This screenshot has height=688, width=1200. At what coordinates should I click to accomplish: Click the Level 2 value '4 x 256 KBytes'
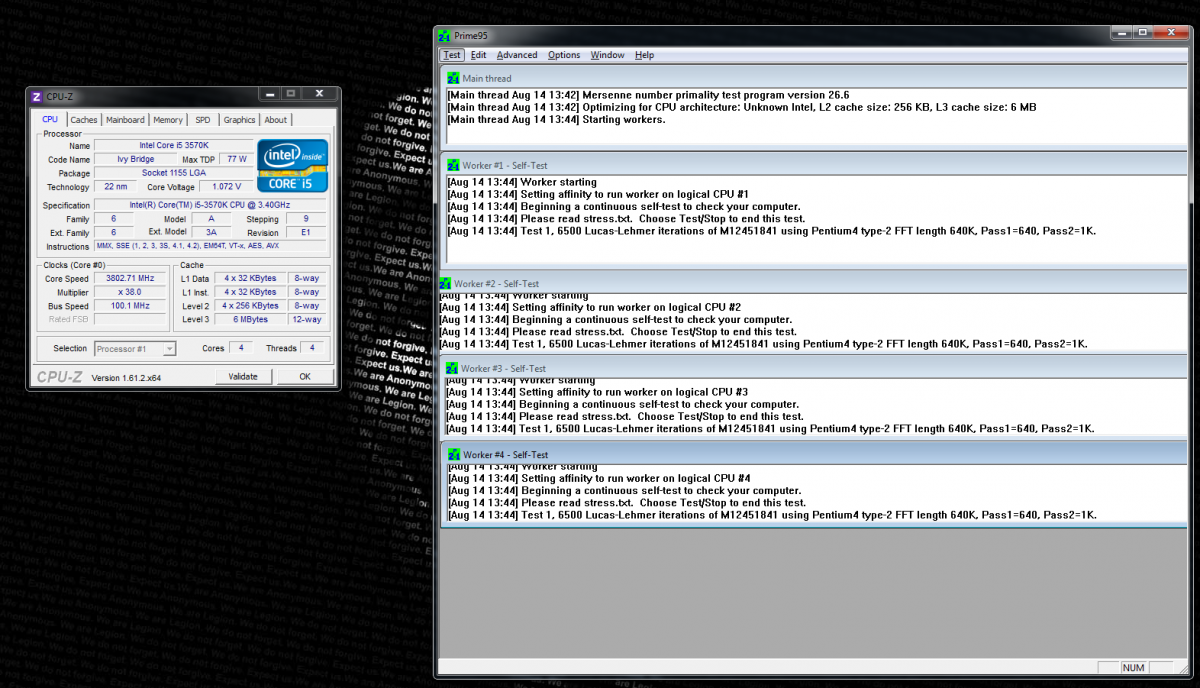click(251, 306)
